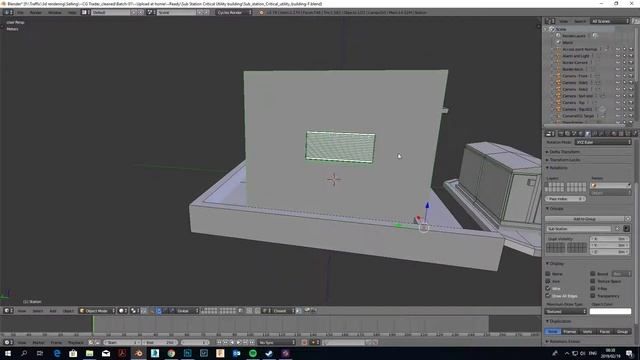Expand the Delta Transform panel
The width and height of the screenshot is (640, 360).
(x=563, y=151)
